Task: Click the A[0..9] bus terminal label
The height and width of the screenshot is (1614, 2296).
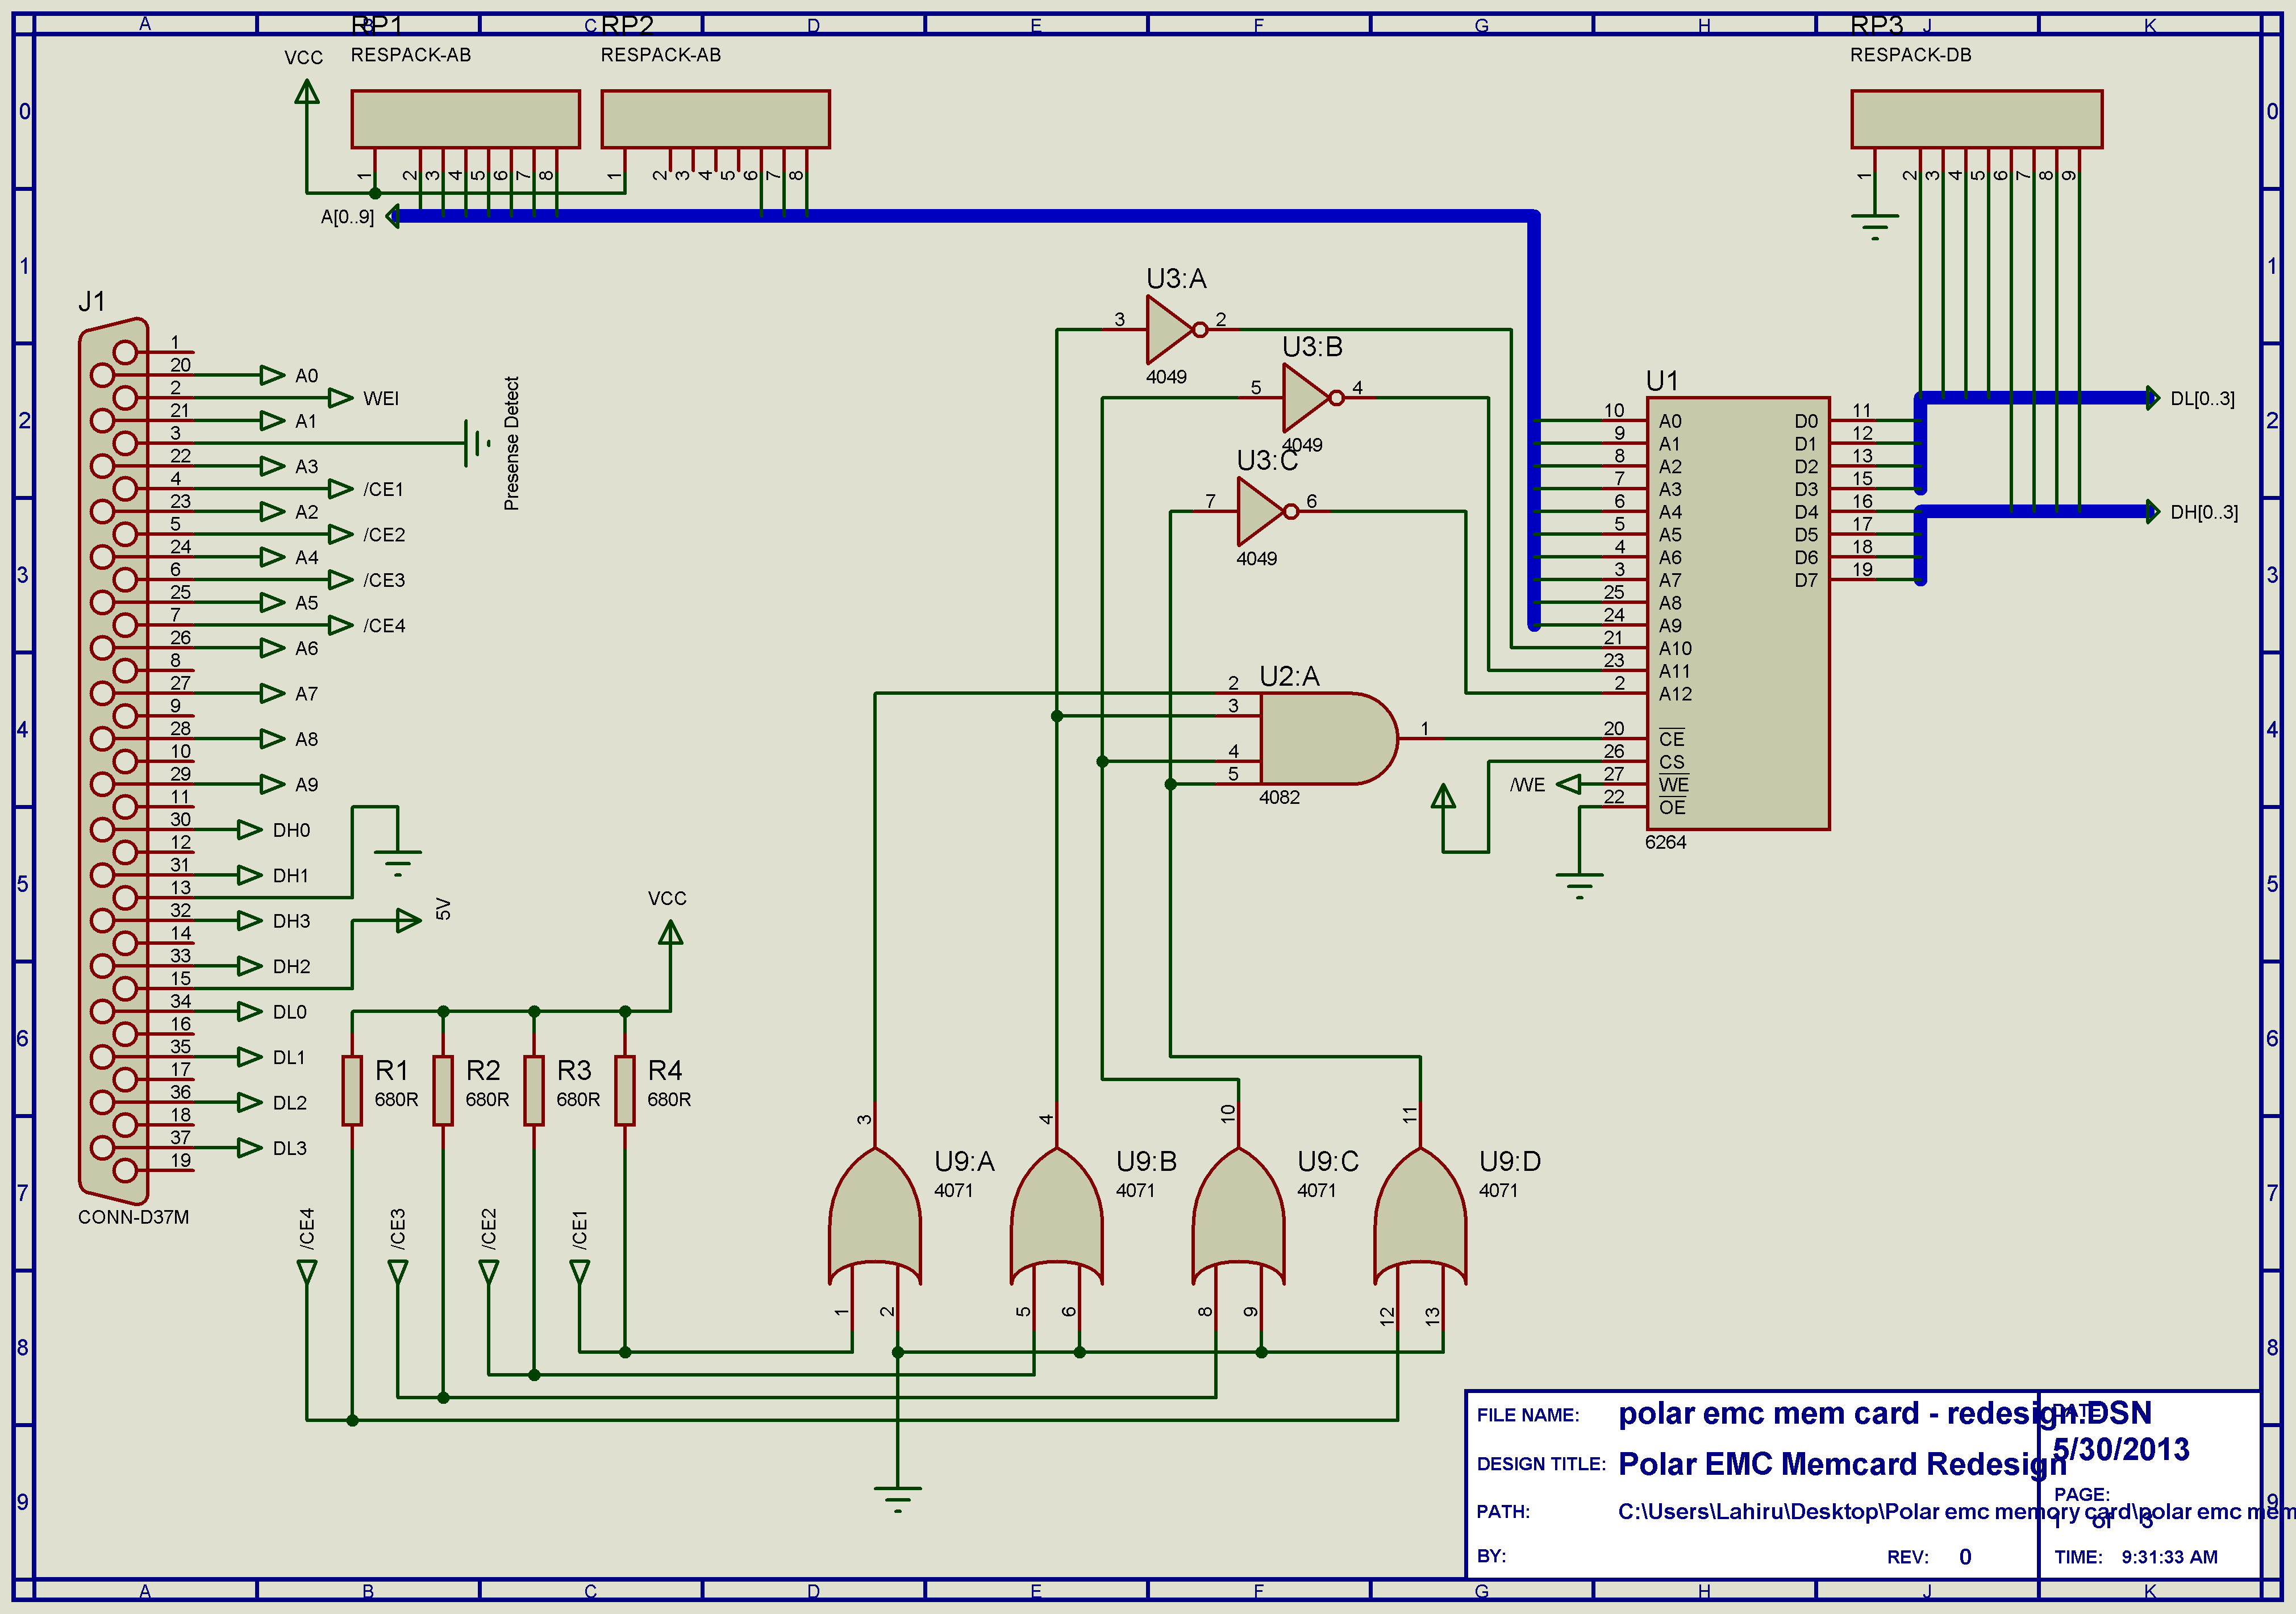Action: pyautogui.click(x=347, y=217)
